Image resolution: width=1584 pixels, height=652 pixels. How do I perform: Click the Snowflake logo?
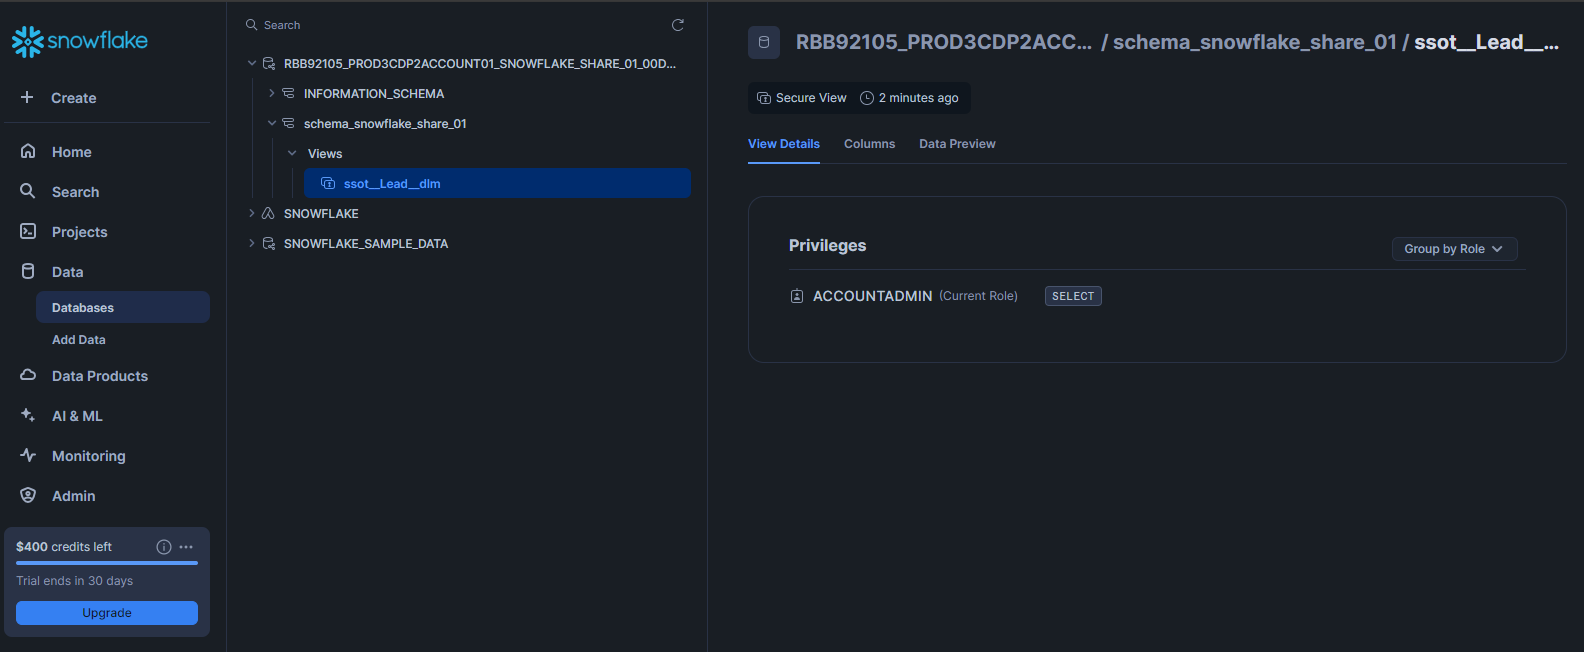(x=80, y=41)
